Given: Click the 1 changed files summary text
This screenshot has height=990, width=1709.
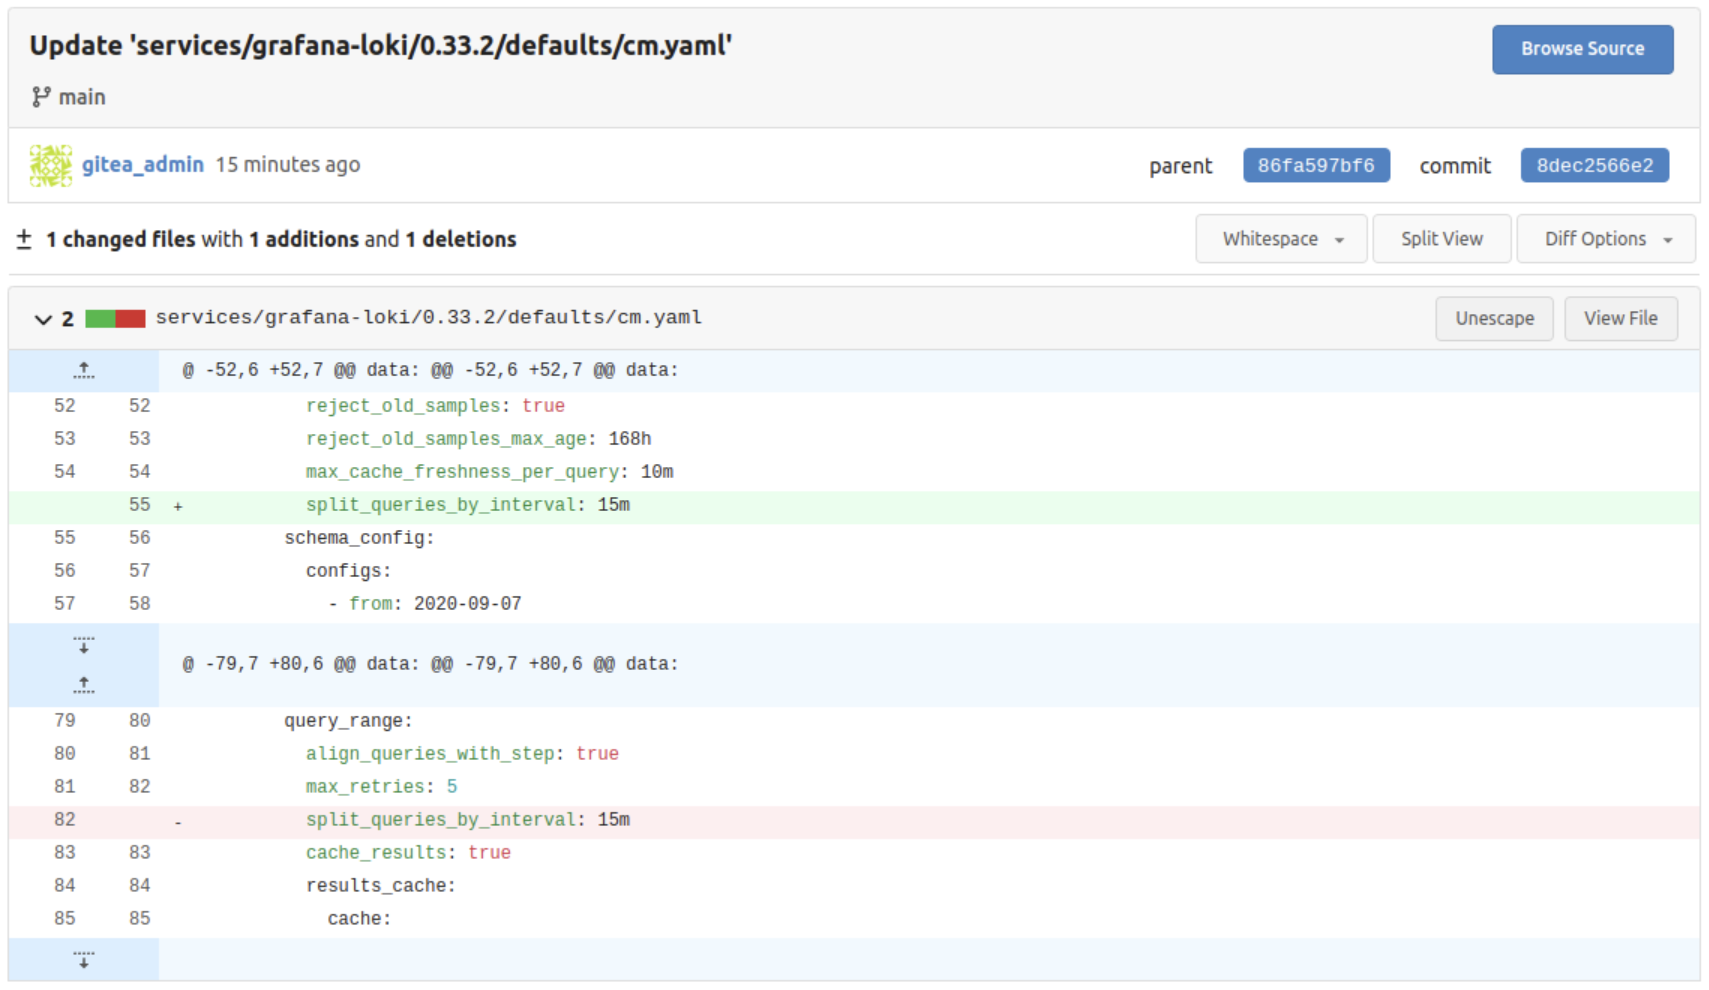Looking at the screenshot, I should coord(281,239).
